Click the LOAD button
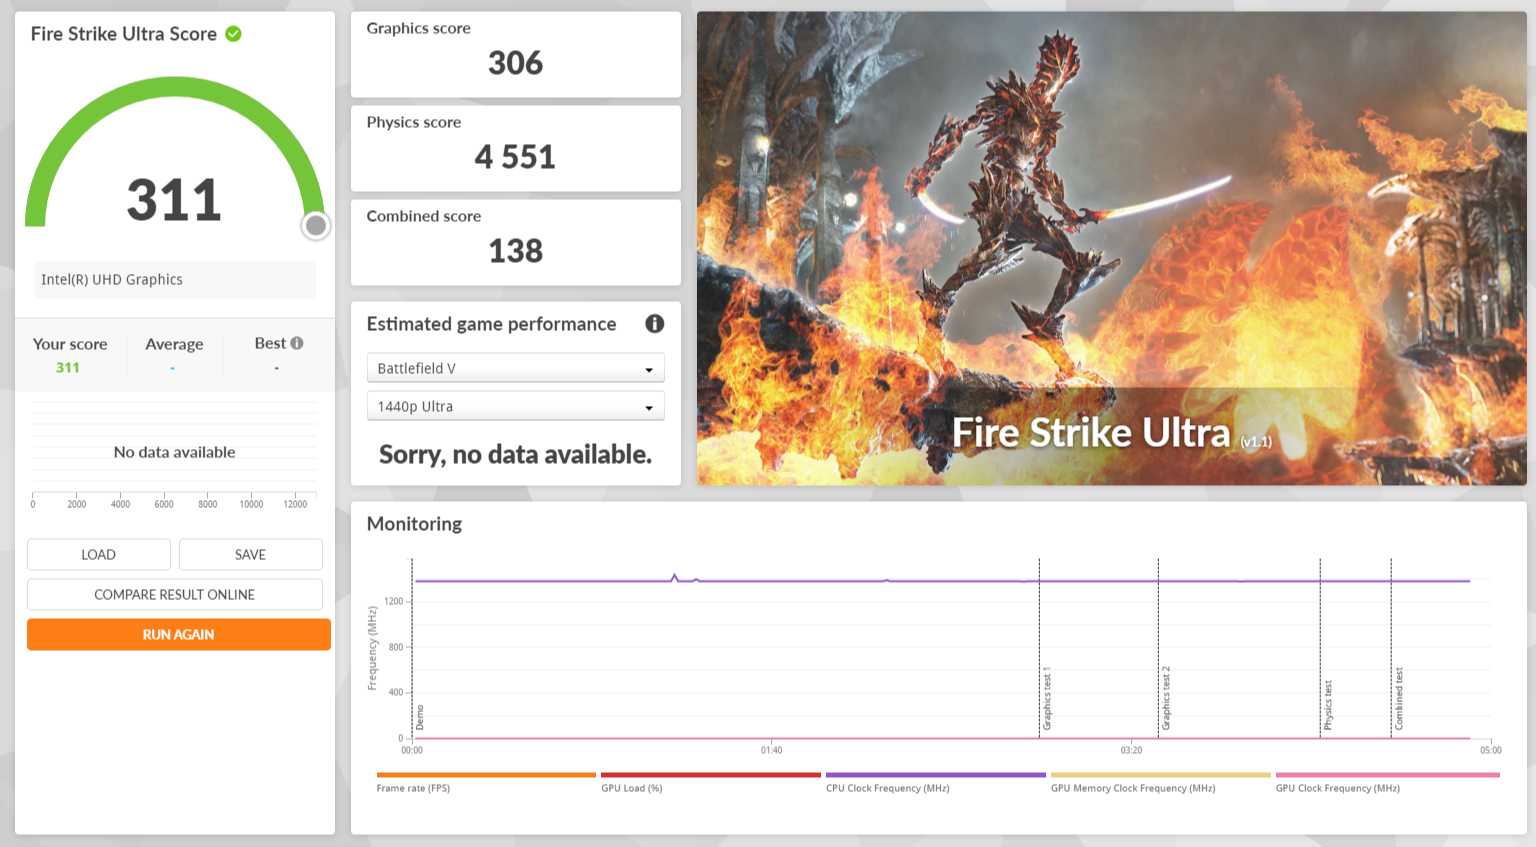Screen dimensions: 1536x847 (99, 554)
